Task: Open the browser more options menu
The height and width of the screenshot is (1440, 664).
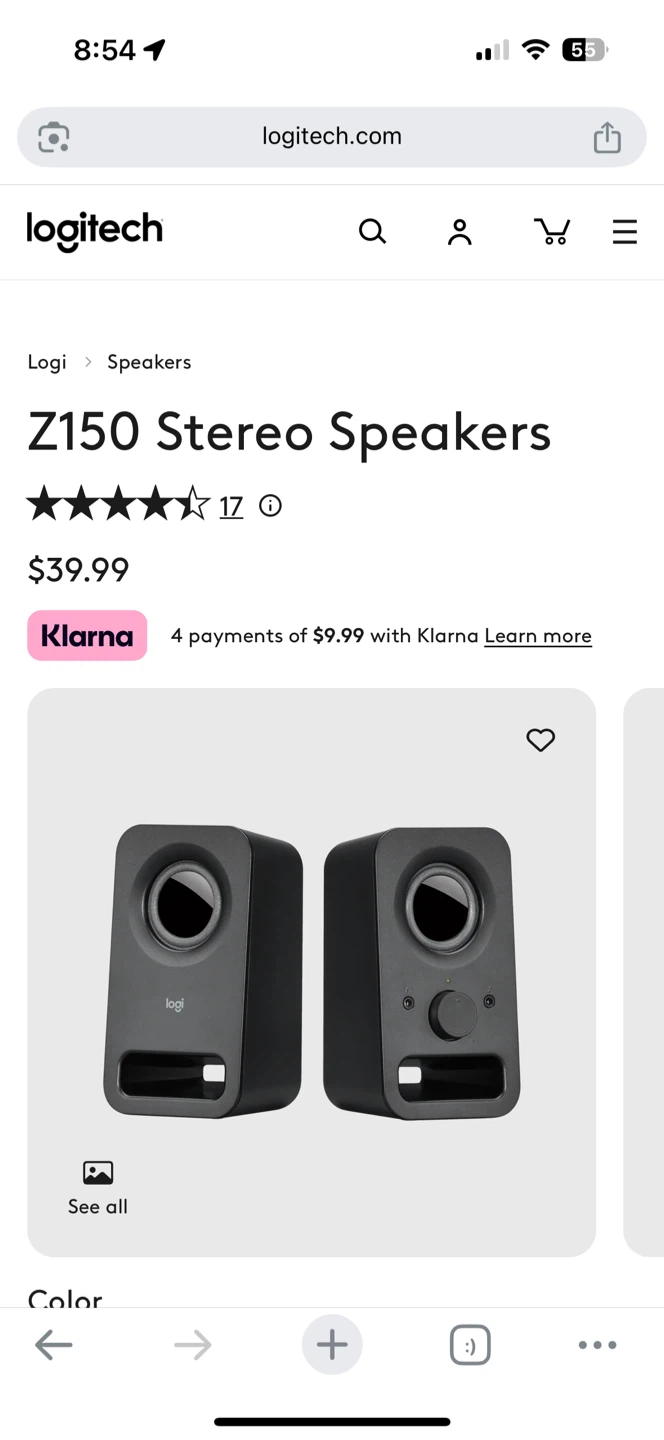Action: 597,1345
